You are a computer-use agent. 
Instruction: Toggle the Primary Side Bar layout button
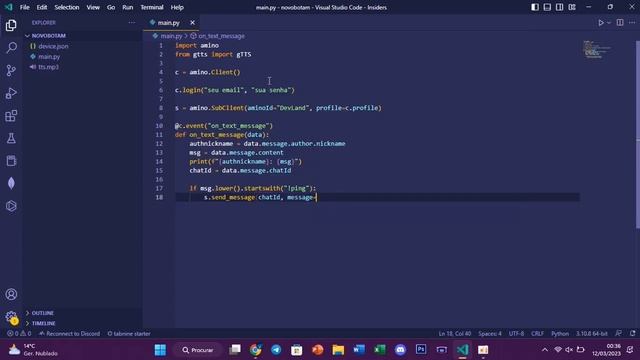tap(535, 7)
